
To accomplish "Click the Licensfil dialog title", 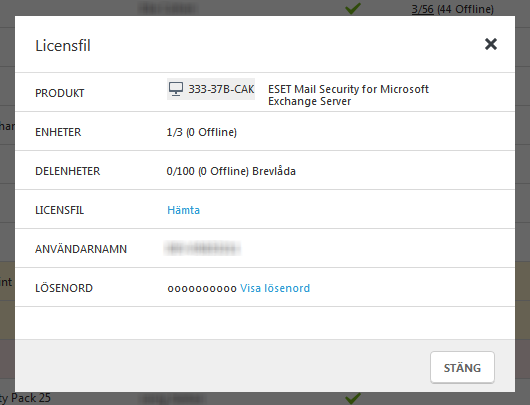I will [x=63, y=46].
